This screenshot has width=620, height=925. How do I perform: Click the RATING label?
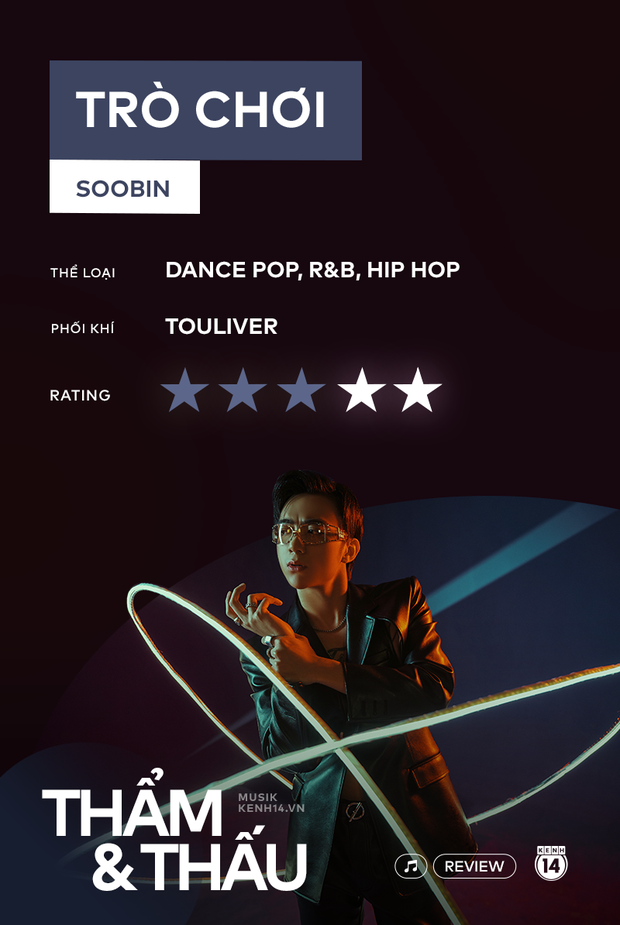pos(80,395)
